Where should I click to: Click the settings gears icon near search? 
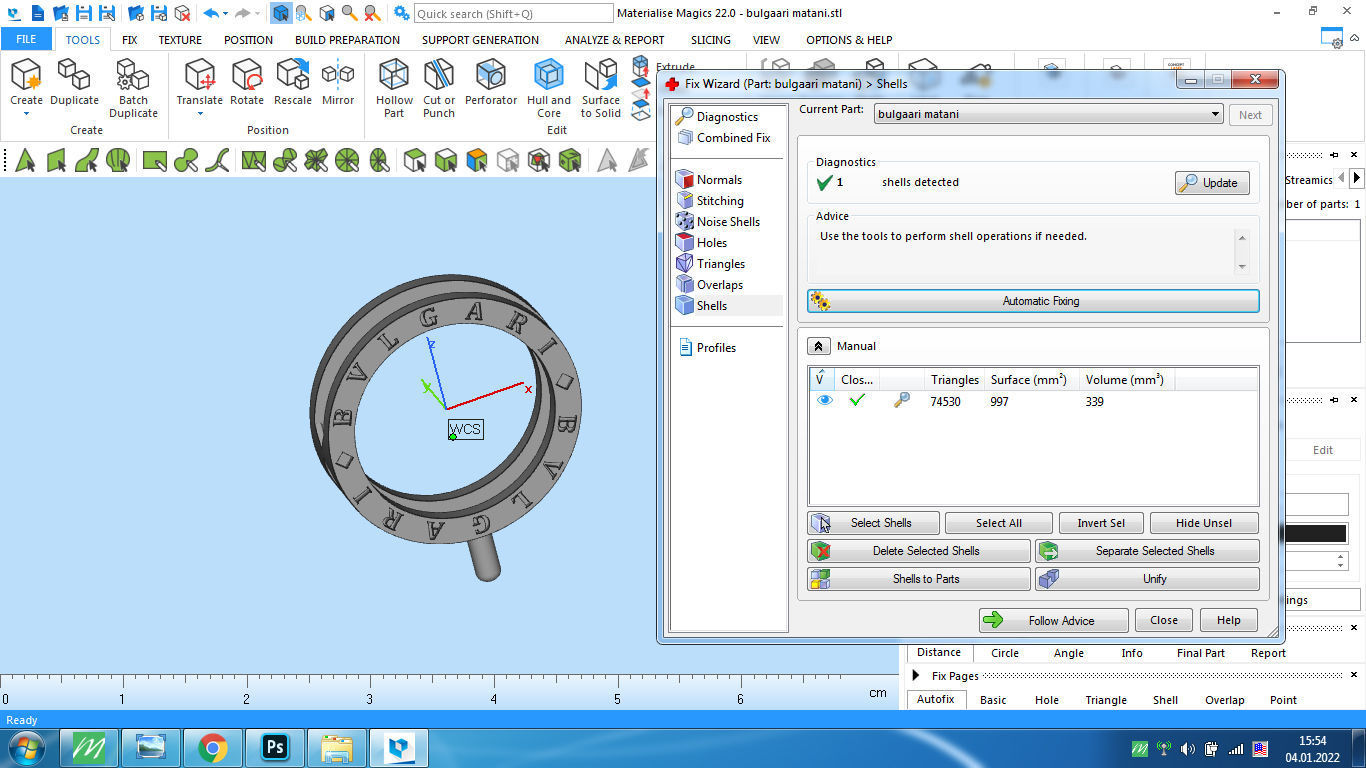point(401,13)
